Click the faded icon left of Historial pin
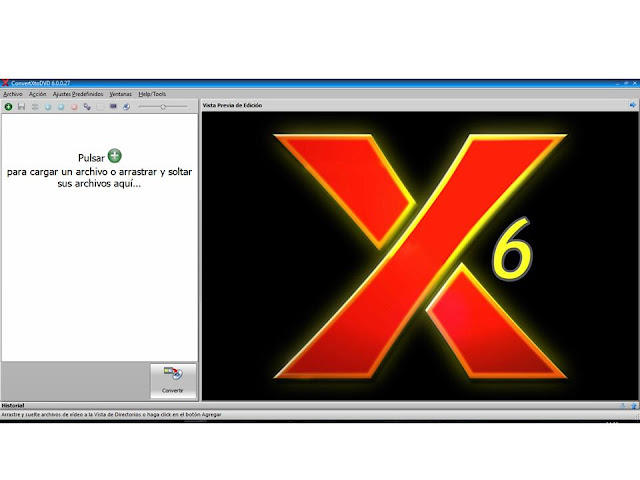Viewport: 640px width, 480px height. click(623, 406)
